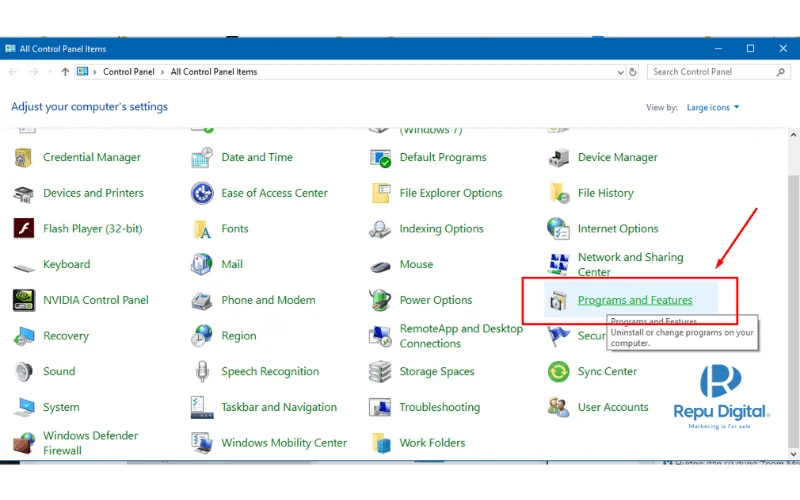Click the Devices and Printers icon
The height and width of the screenshot is (500, 800).
click(23, 193)
